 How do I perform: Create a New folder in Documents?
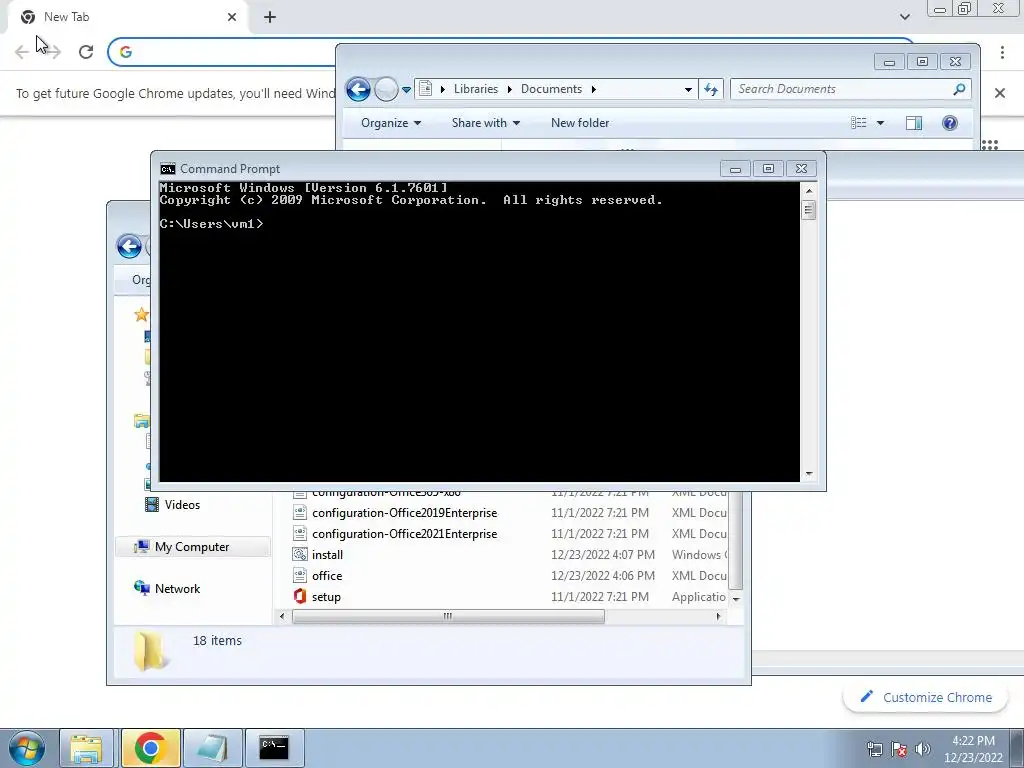tap(580, 123)
